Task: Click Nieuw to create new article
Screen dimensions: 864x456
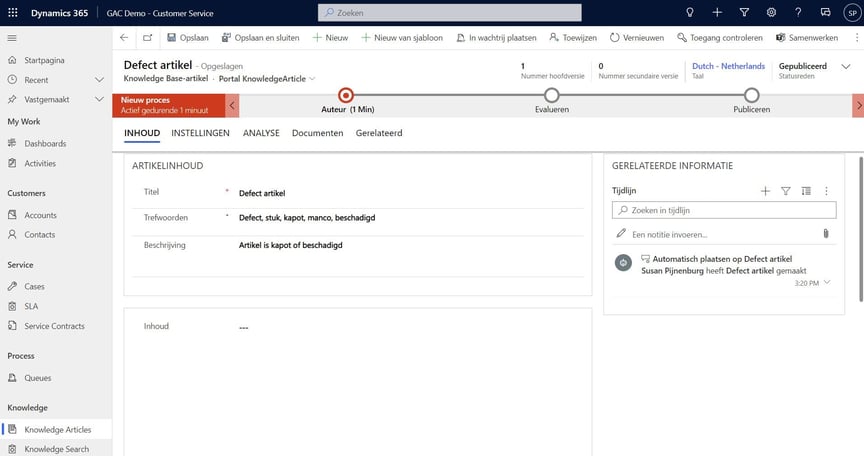Action: 330,37
